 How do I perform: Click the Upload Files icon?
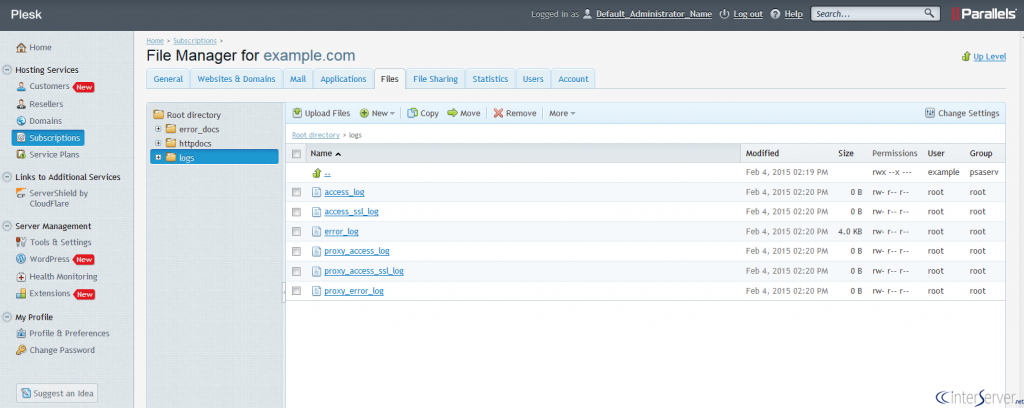[x=297, y=113]
